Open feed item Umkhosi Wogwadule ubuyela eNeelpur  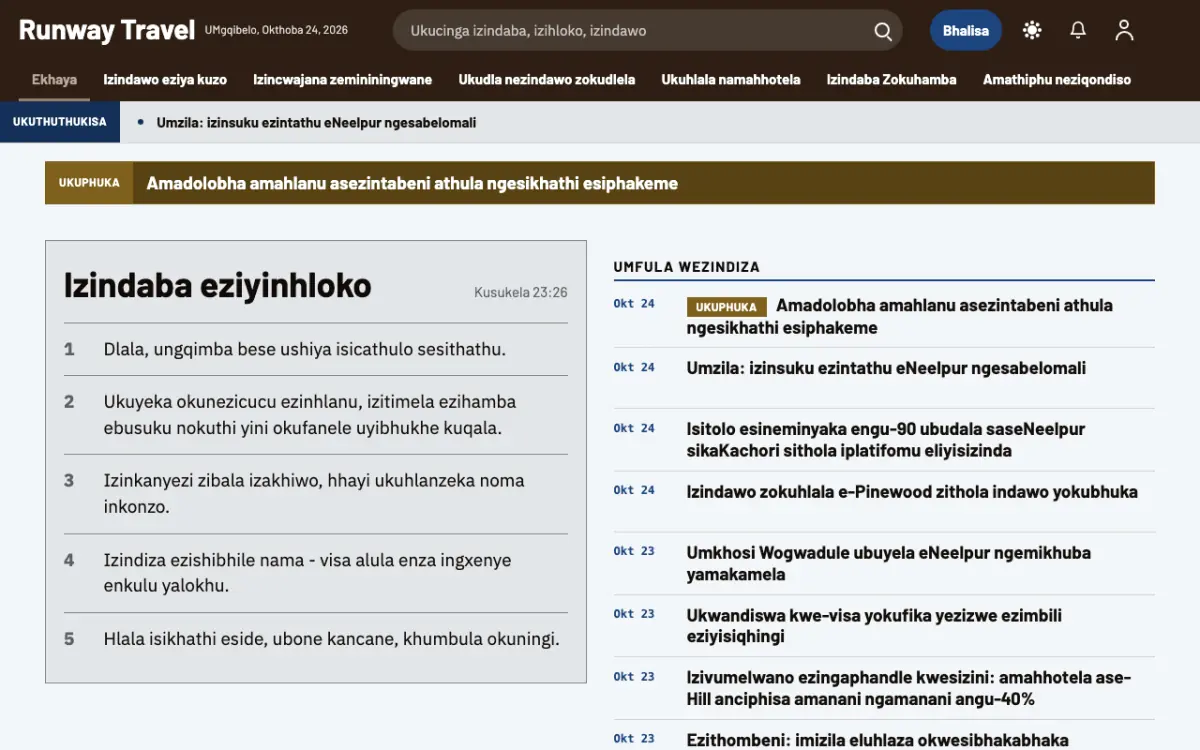pyautogui.click(x=889, y=564)
